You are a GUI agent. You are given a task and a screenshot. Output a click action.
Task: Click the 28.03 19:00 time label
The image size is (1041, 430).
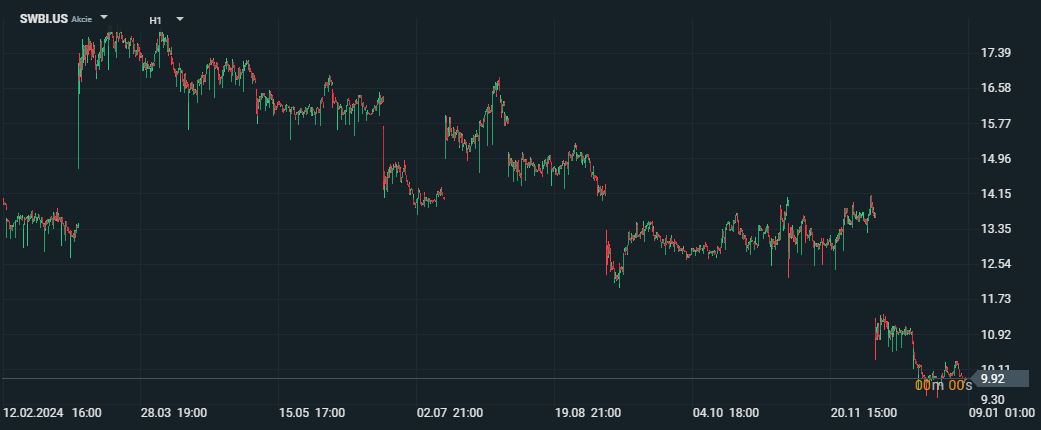174,412
